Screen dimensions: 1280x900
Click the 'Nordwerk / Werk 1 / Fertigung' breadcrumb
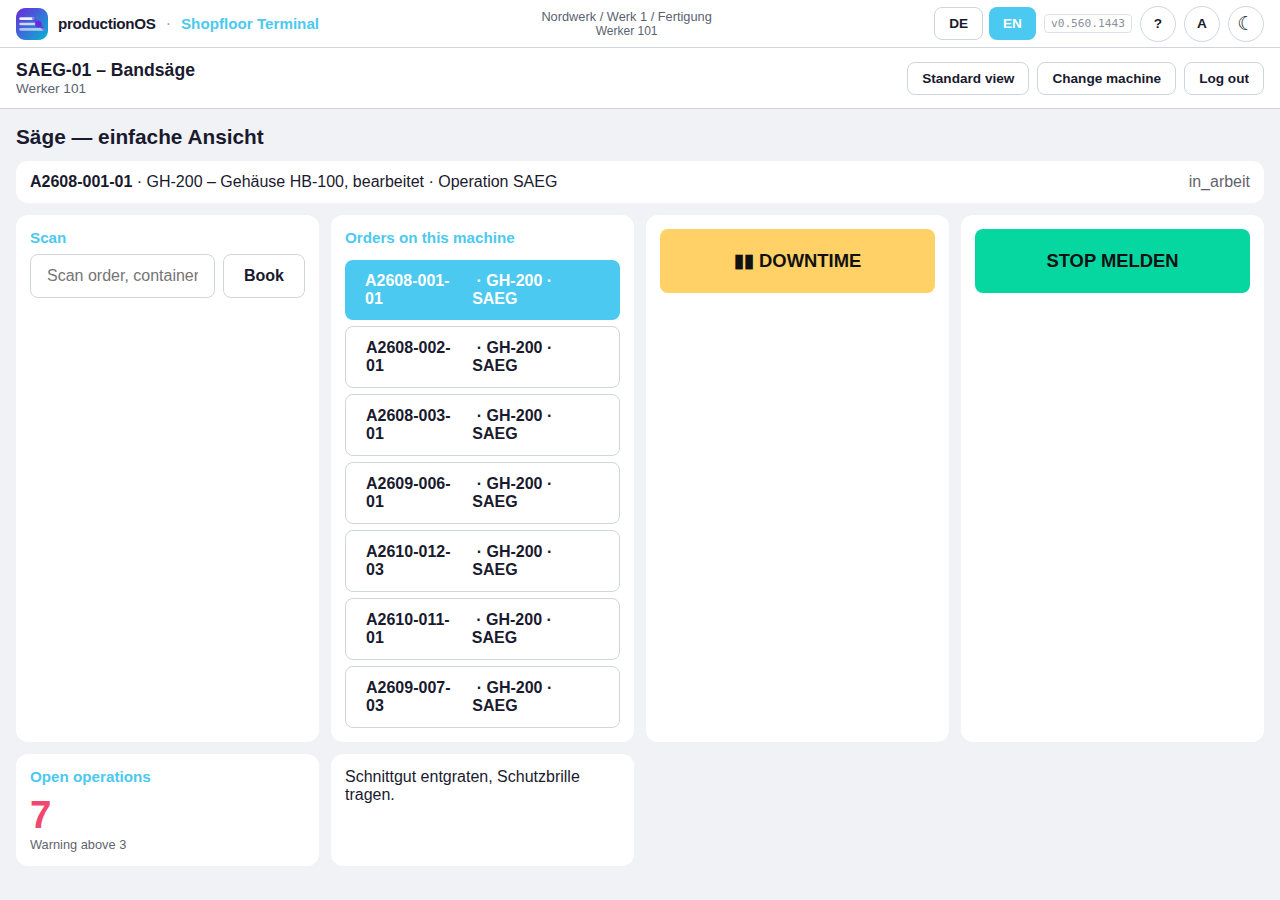[626, 17]
